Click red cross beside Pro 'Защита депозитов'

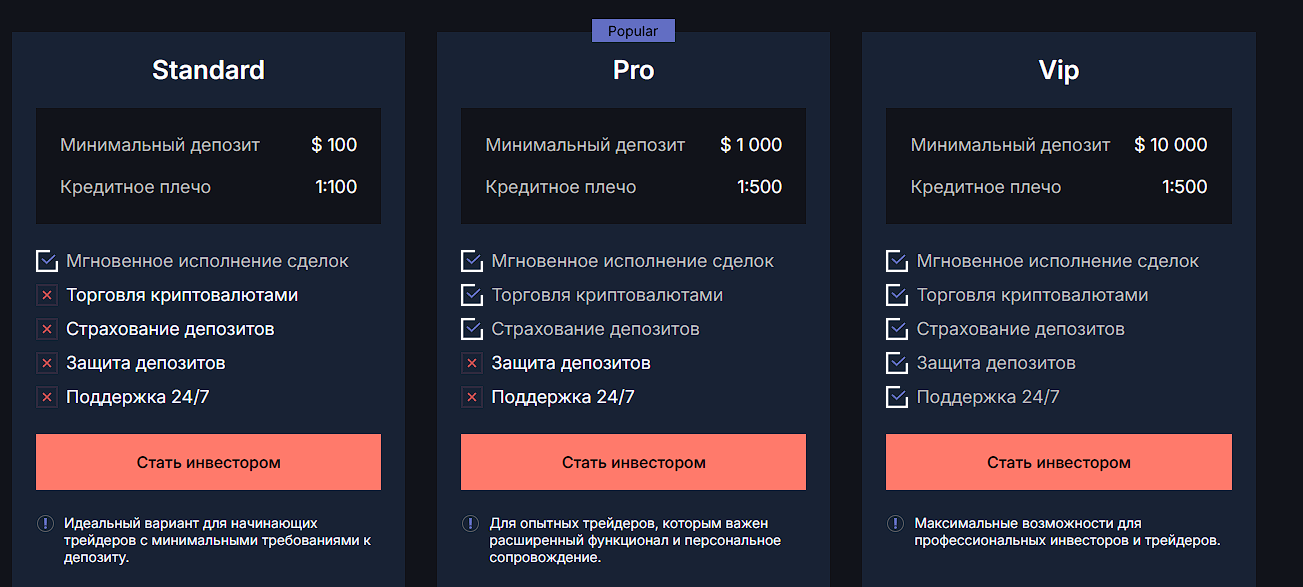point(472,363)
